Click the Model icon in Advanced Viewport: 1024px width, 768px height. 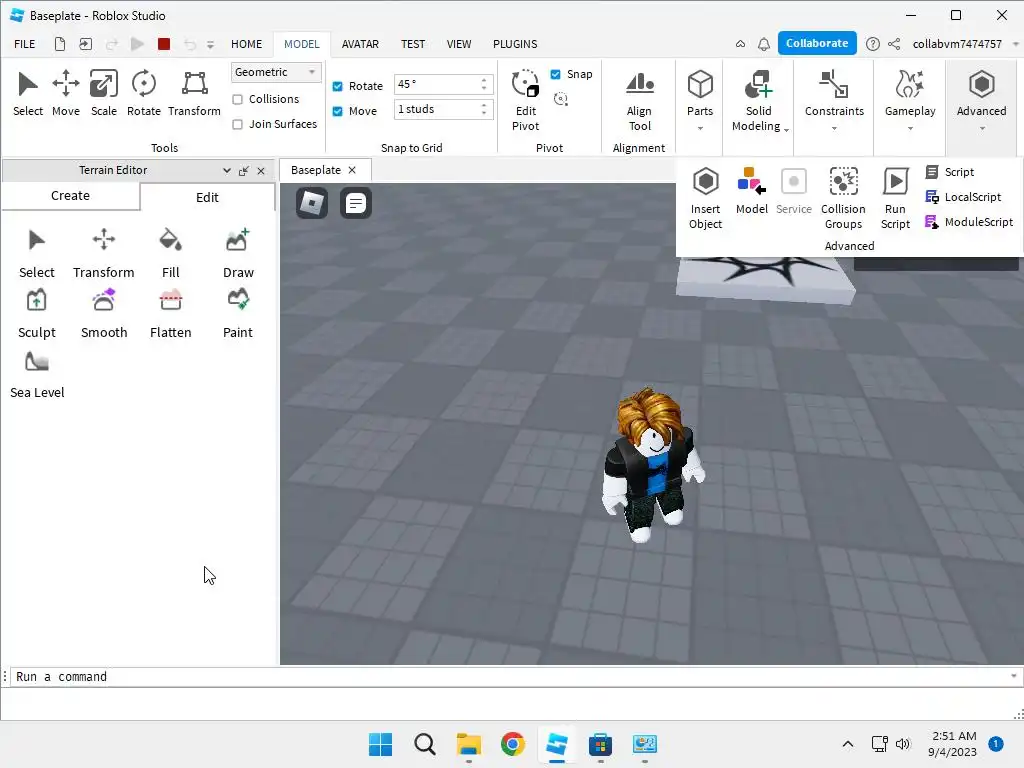(x=751, y=191)
